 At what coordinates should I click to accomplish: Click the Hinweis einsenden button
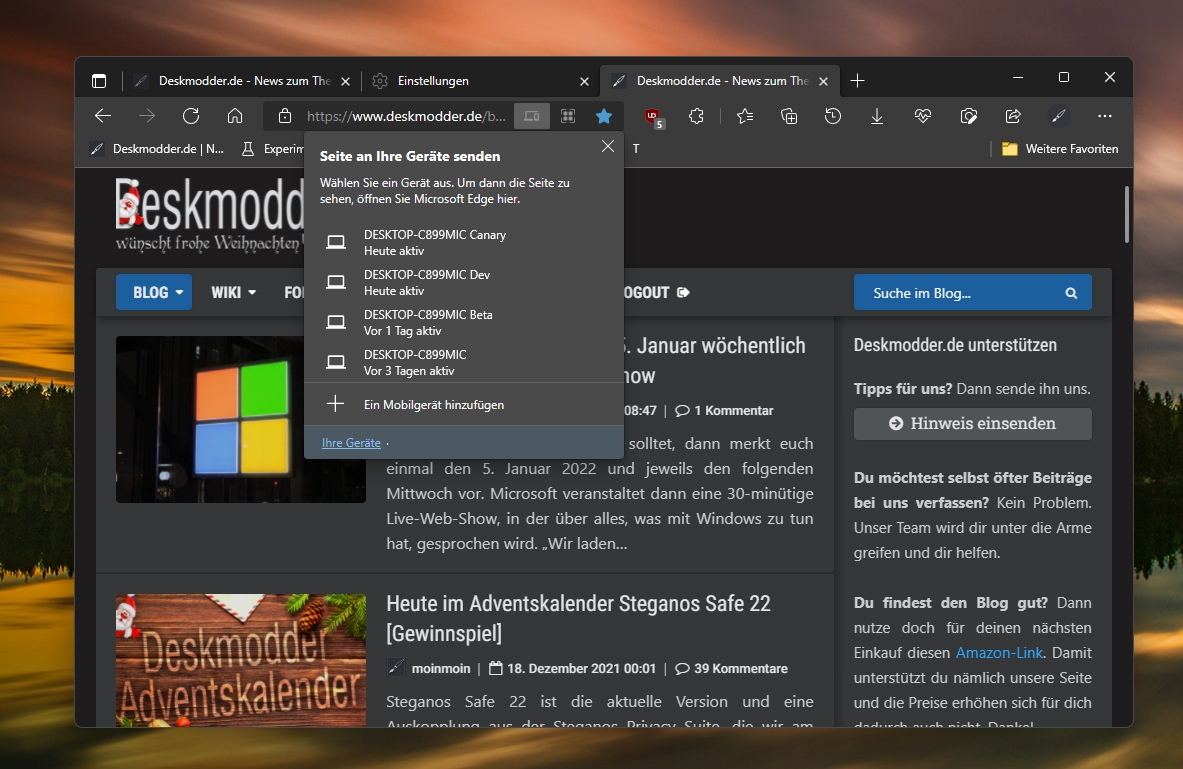pos(973,423)
